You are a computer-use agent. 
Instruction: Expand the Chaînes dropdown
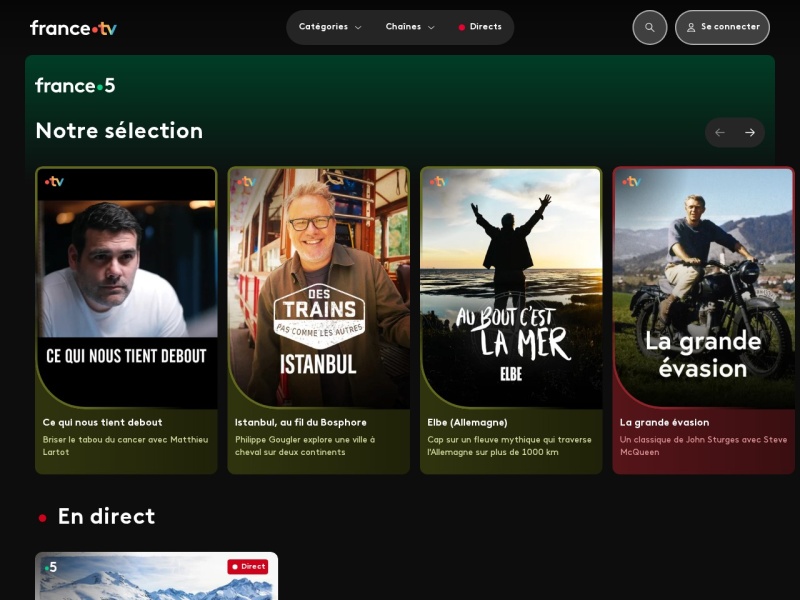pos(410,27)
